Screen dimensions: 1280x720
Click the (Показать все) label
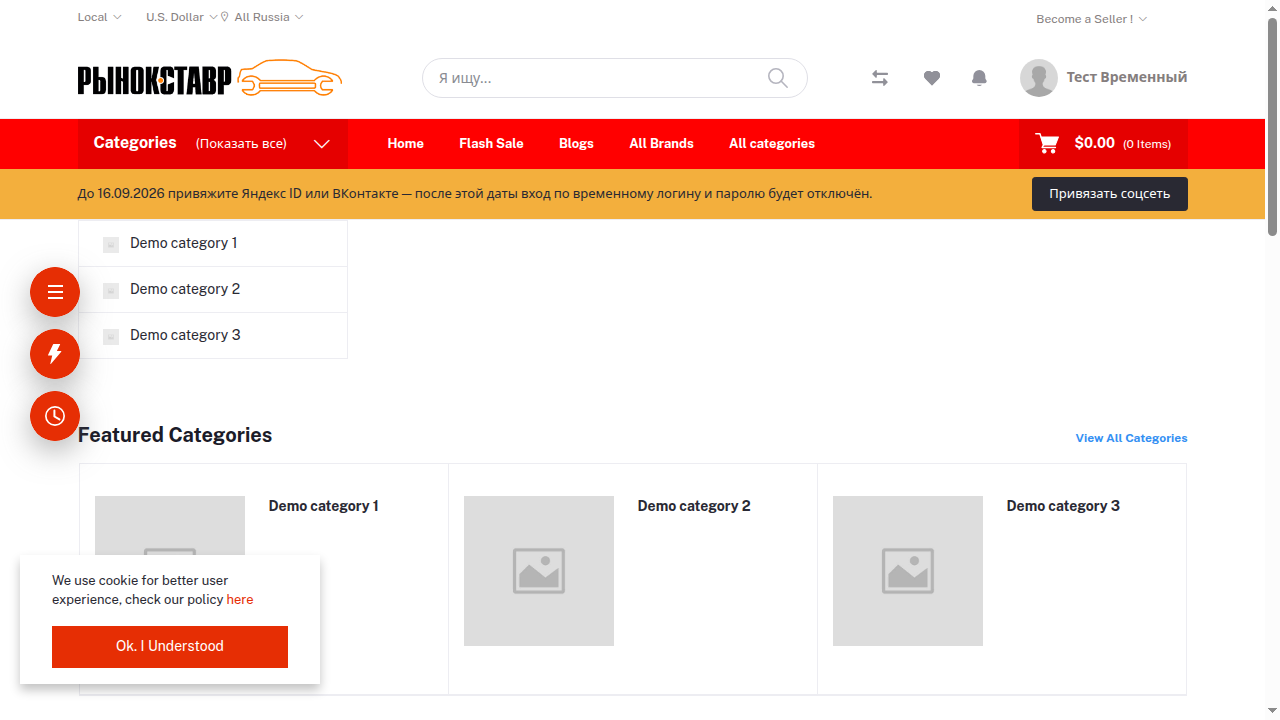pyautogui.click(x=241, y=144)
